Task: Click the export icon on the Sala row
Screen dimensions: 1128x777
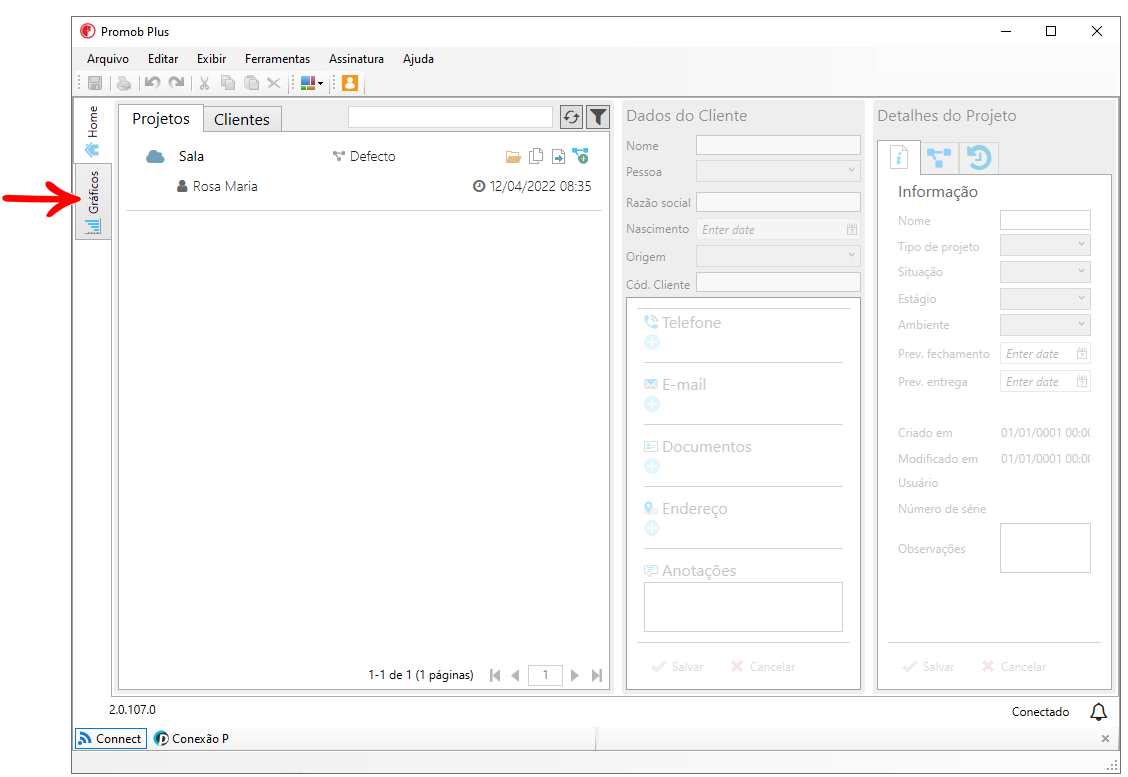Action: coord(558,156)
